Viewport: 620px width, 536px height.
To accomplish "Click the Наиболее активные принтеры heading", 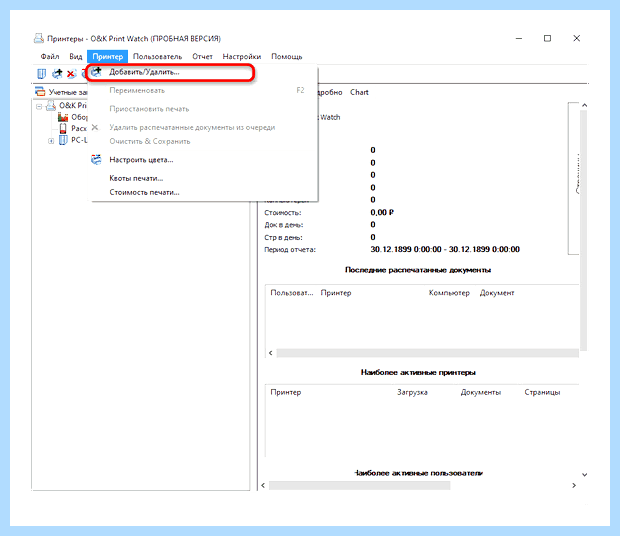I will (x=418, y=372).
